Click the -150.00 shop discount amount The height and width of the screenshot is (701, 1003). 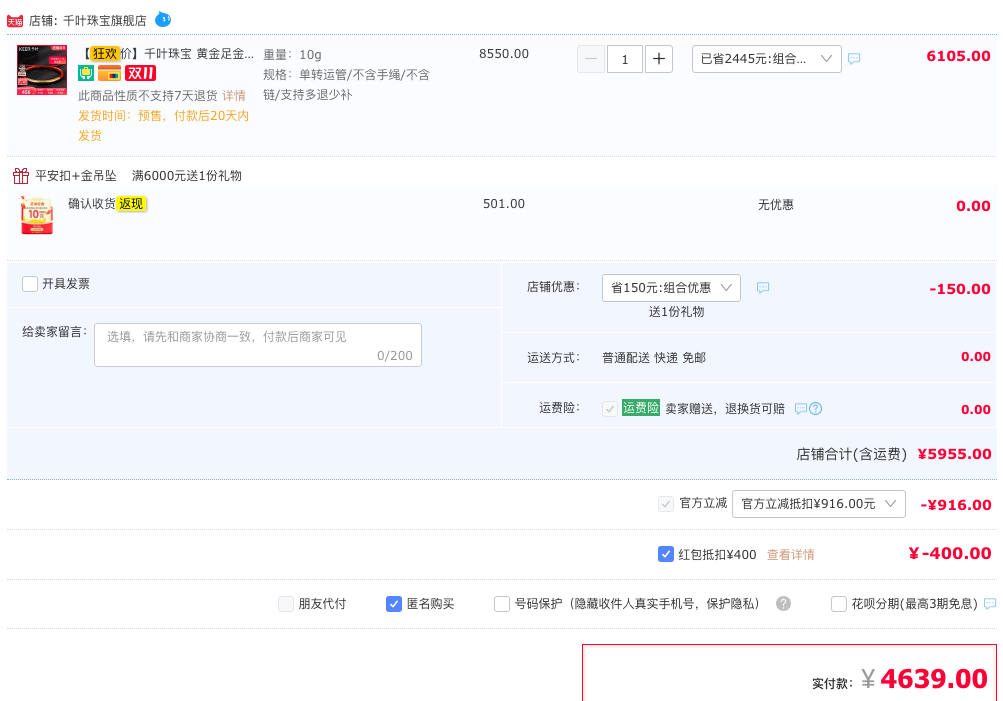click(x=960, y=289)
